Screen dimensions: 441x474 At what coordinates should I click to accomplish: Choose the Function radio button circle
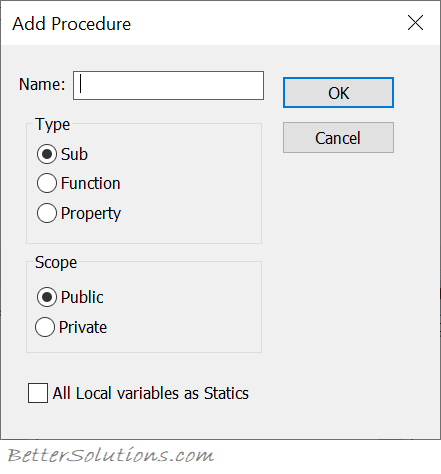(x=47, y=183)
